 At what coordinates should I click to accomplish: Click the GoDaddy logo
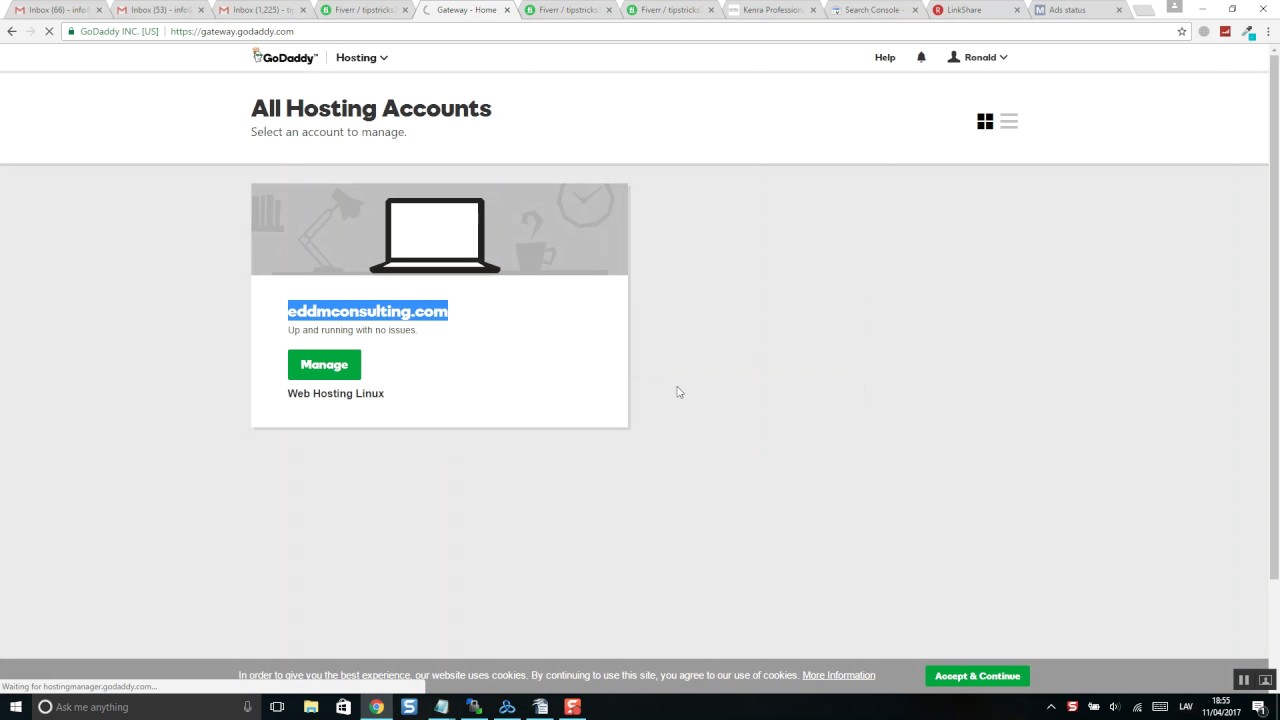pos(285,57)
